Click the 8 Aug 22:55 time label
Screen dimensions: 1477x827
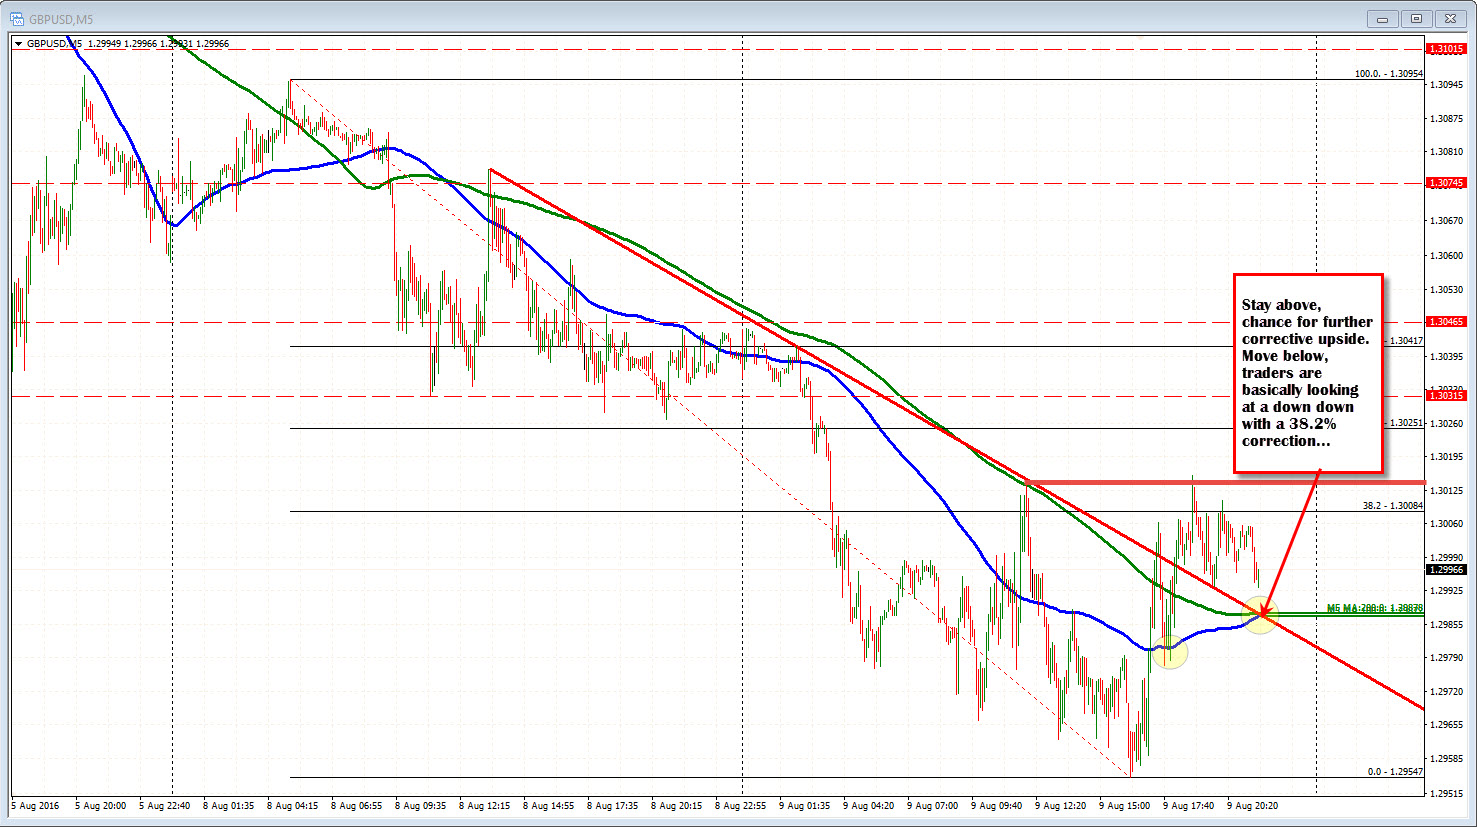coord(741,805)
